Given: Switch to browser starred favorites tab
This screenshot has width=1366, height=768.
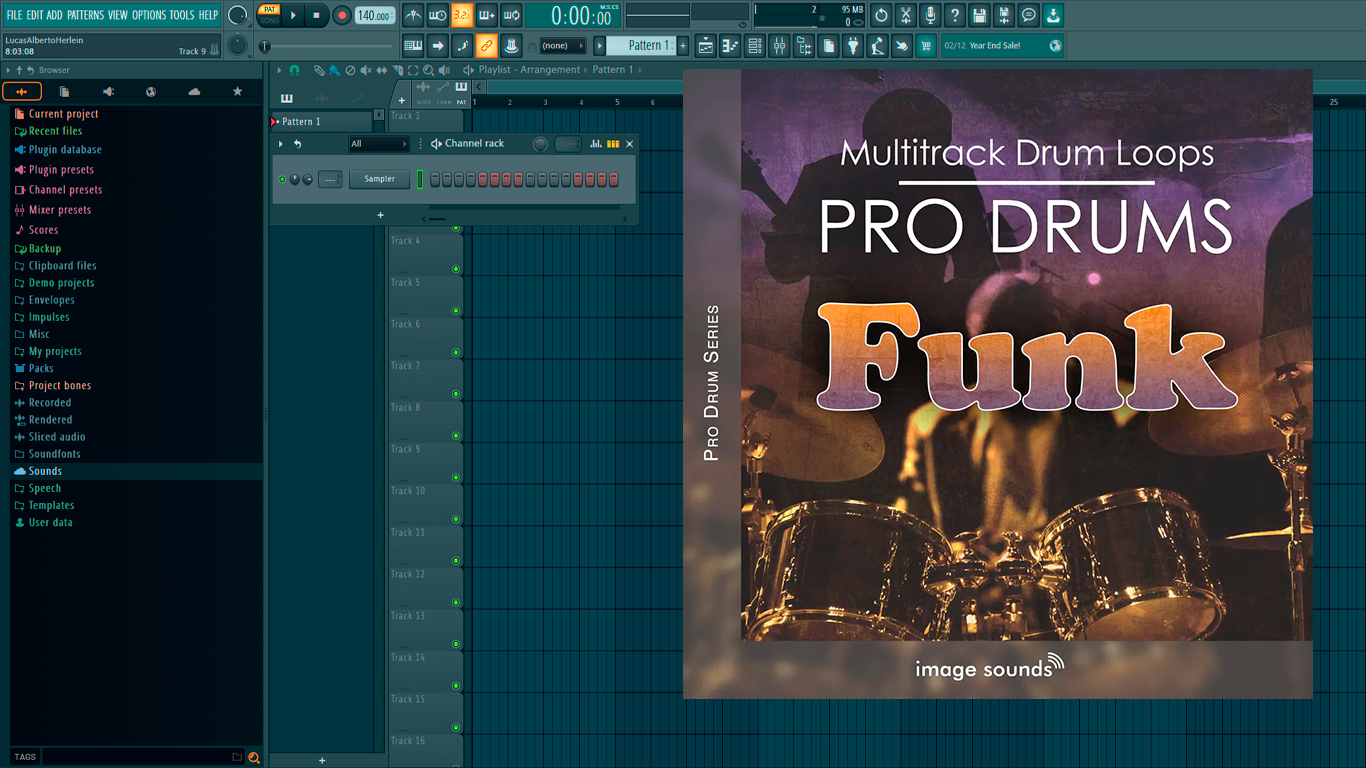Looking at the screenshot, I should (x=237, y=91).
